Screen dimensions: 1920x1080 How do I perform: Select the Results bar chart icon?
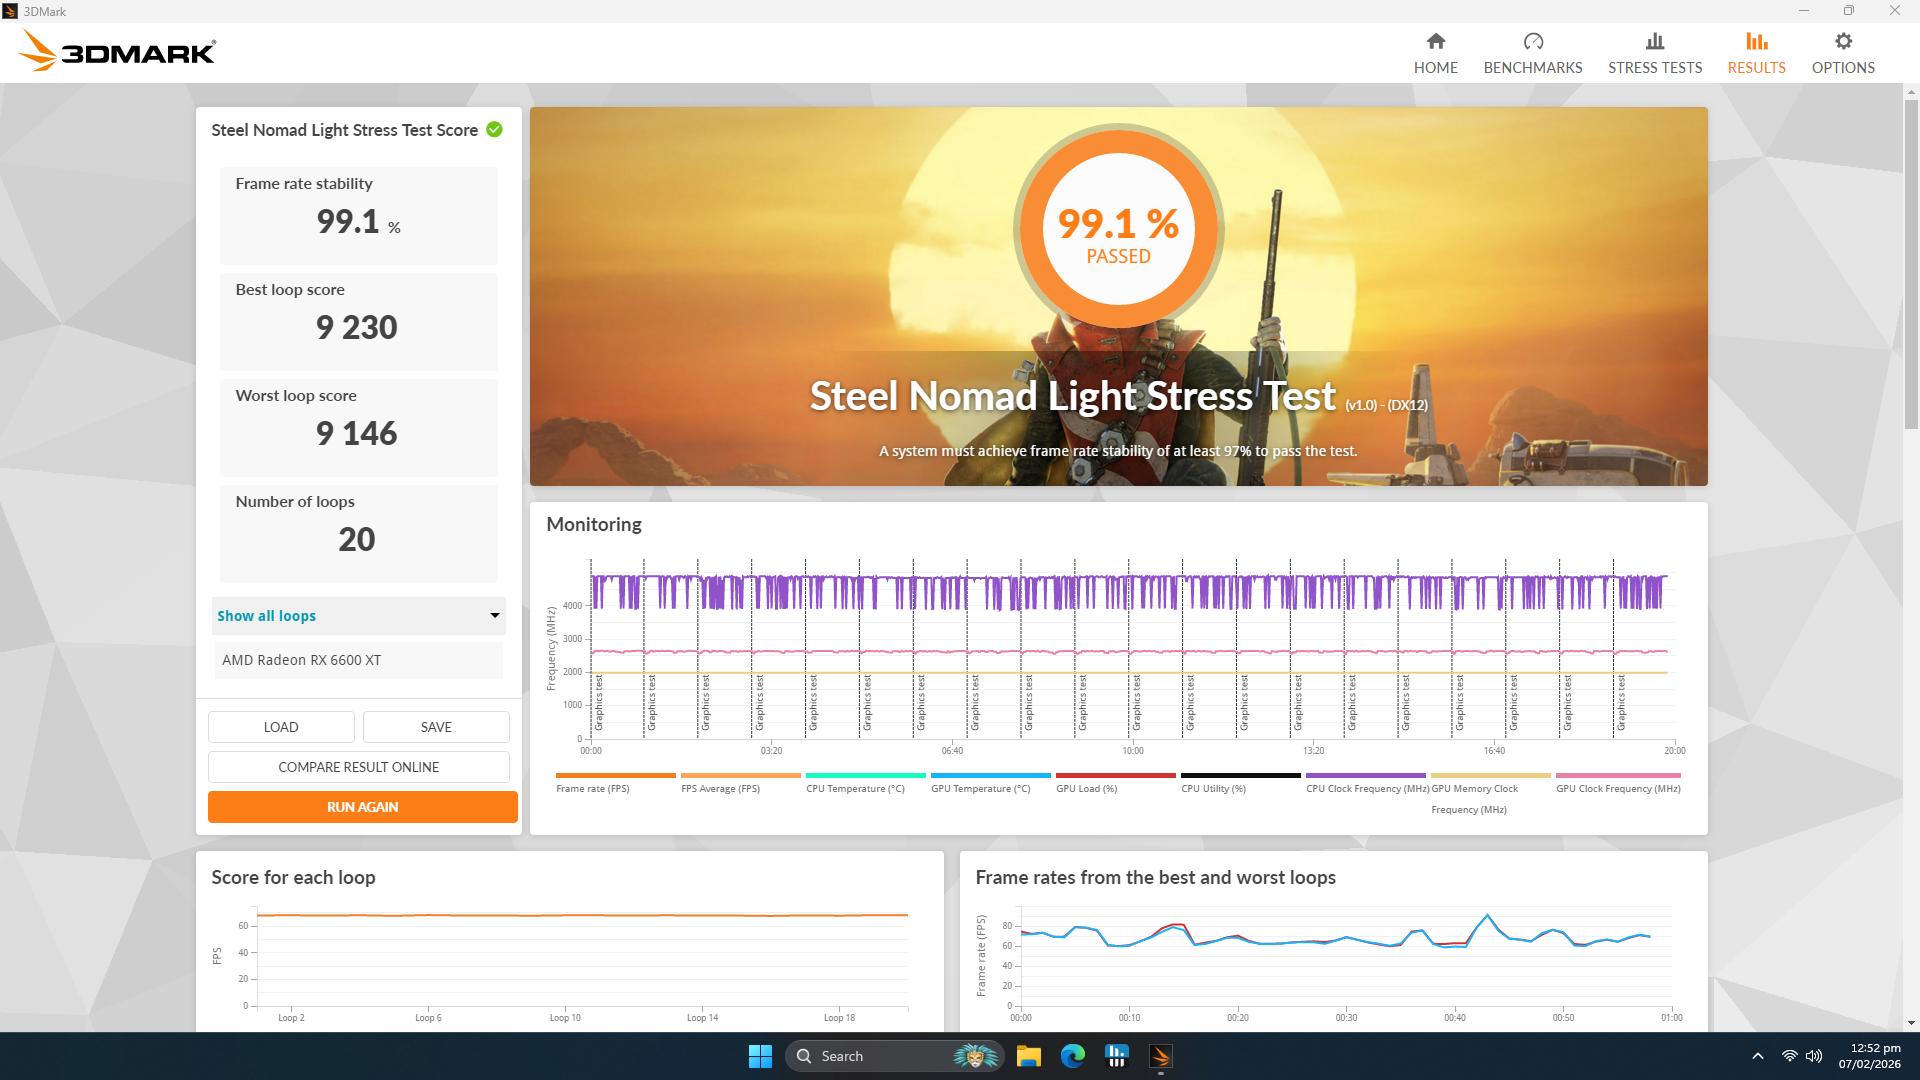1756,41
